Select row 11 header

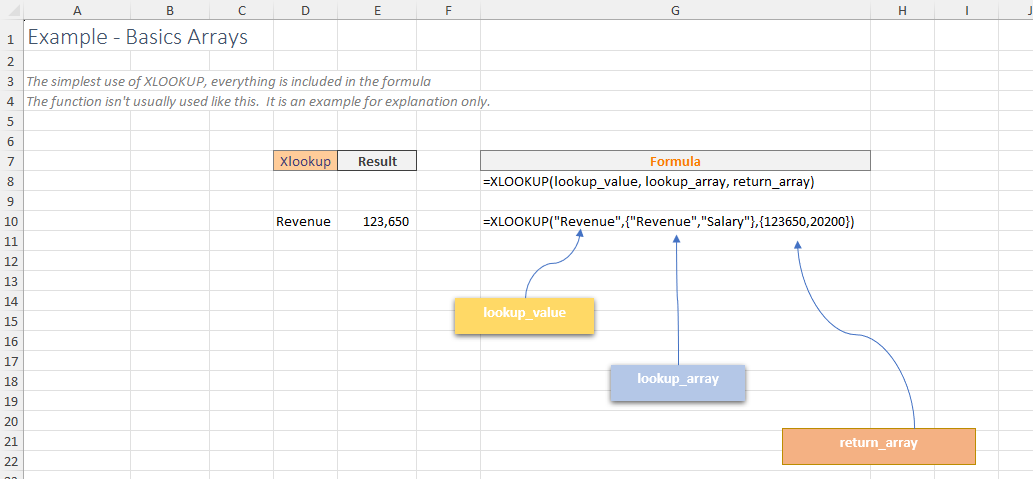(x=11, y=242)
